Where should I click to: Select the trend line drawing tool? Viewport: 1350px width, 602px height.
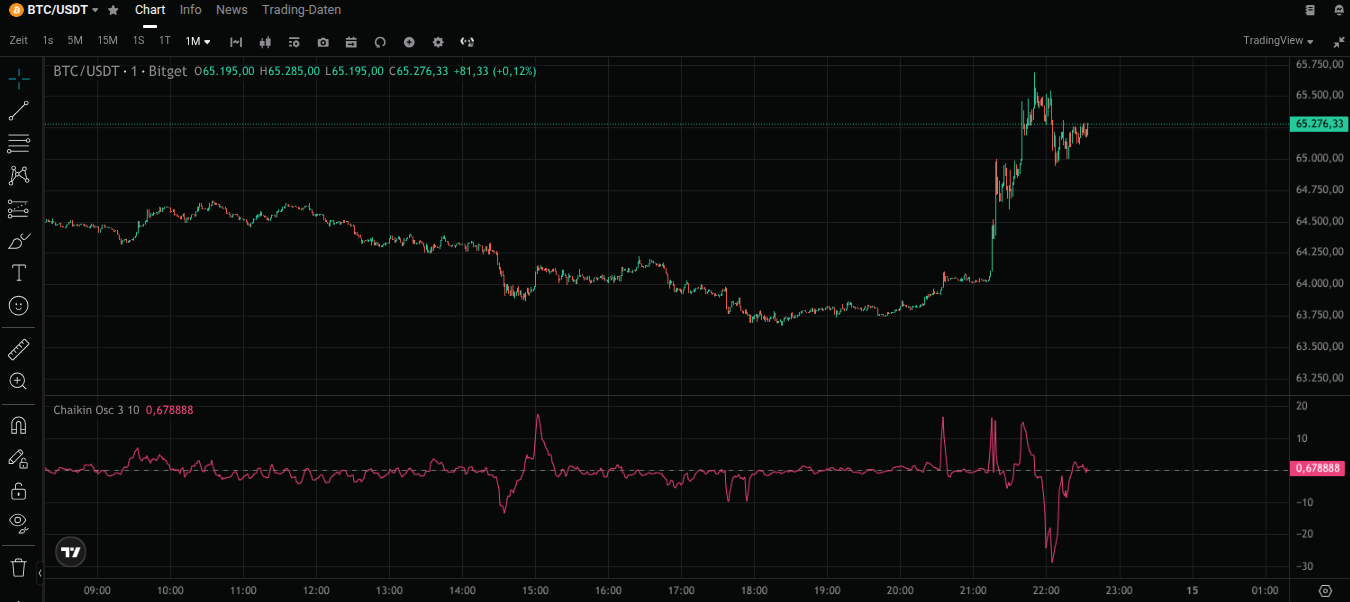[18, 111]
